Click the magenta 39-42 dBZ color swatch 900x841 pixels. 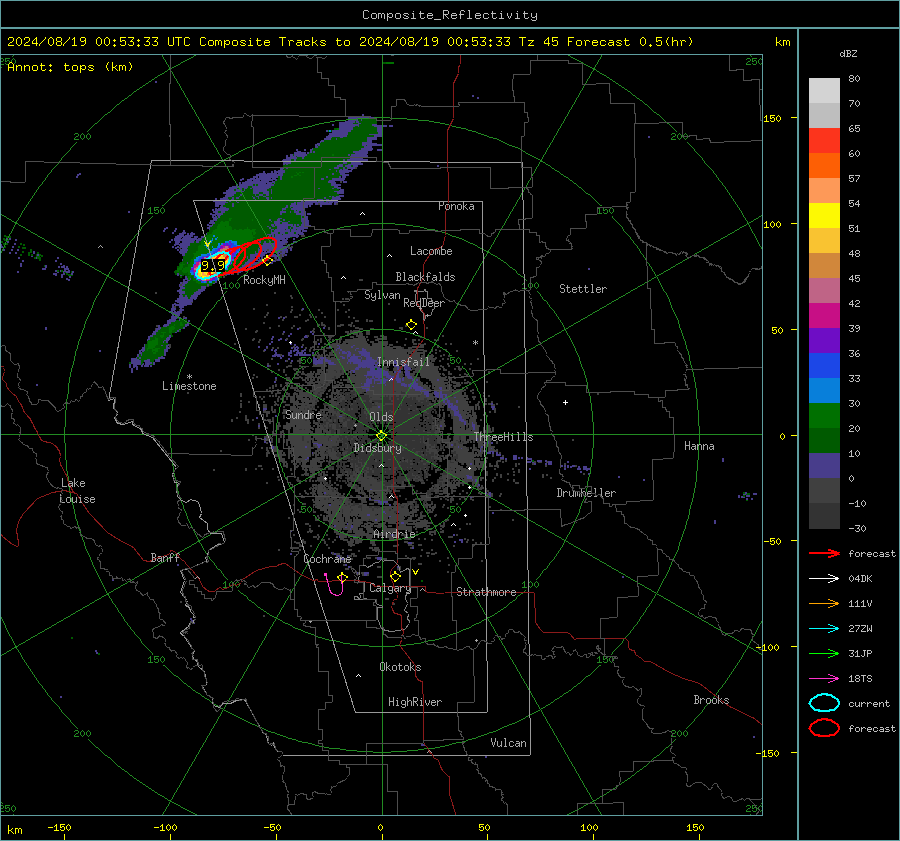824,316
